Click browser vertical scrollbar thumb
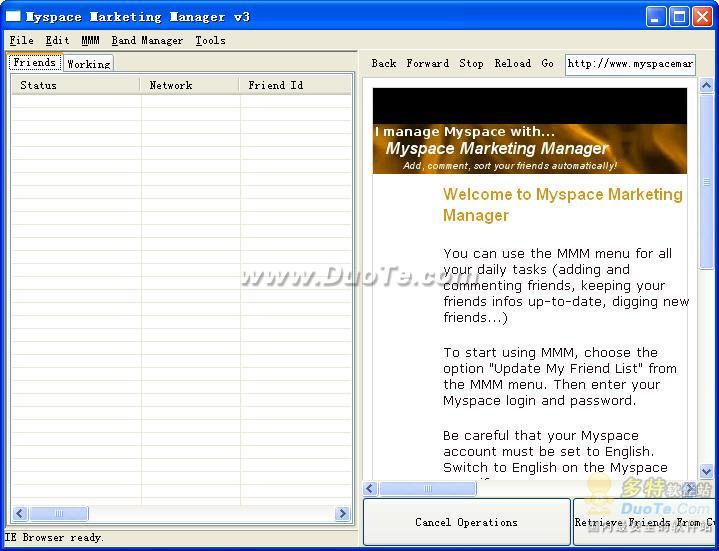 [707, 182]
